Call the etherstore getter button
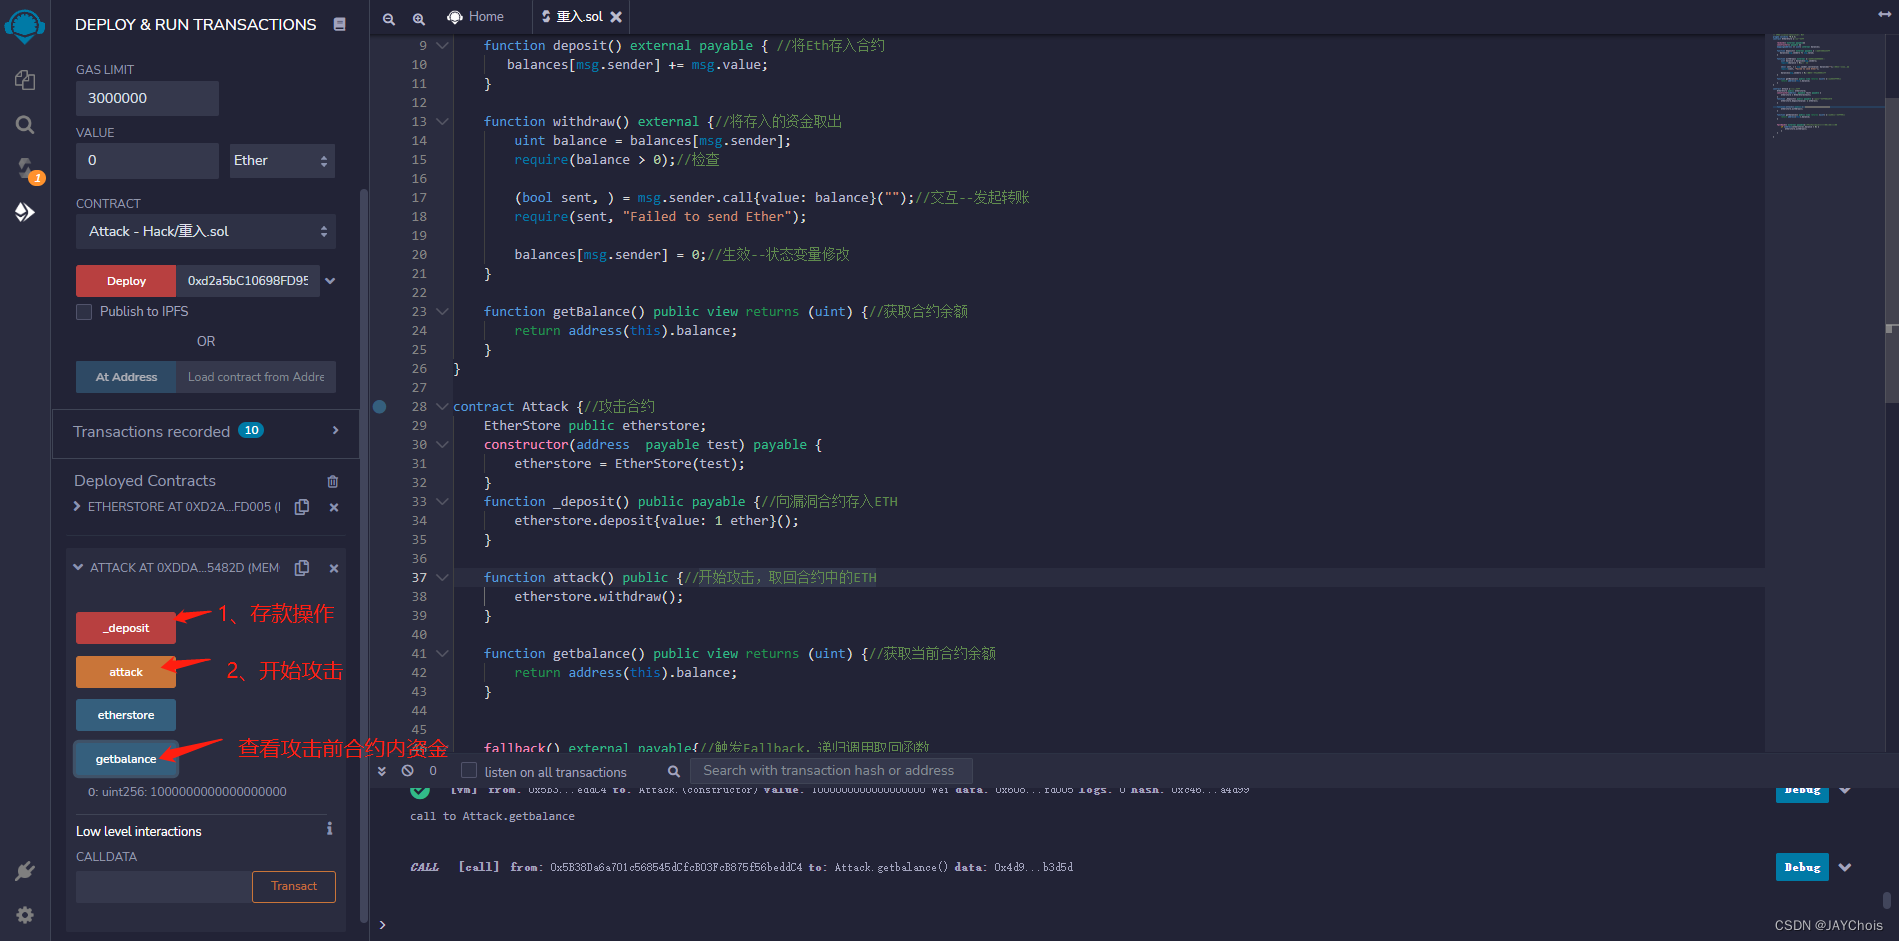This screenshot has height=941, width=1899. pos(126,715)
